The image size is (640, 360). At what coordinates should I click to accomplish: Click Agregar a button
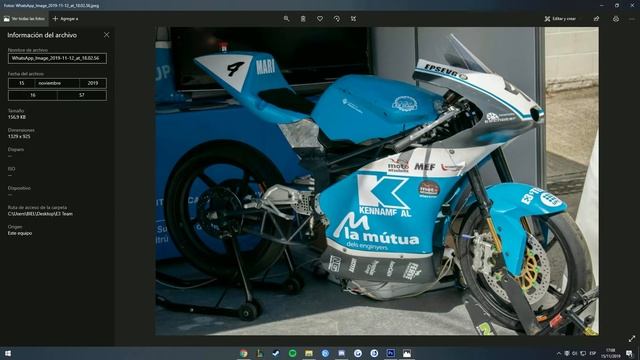pos(65,19)
